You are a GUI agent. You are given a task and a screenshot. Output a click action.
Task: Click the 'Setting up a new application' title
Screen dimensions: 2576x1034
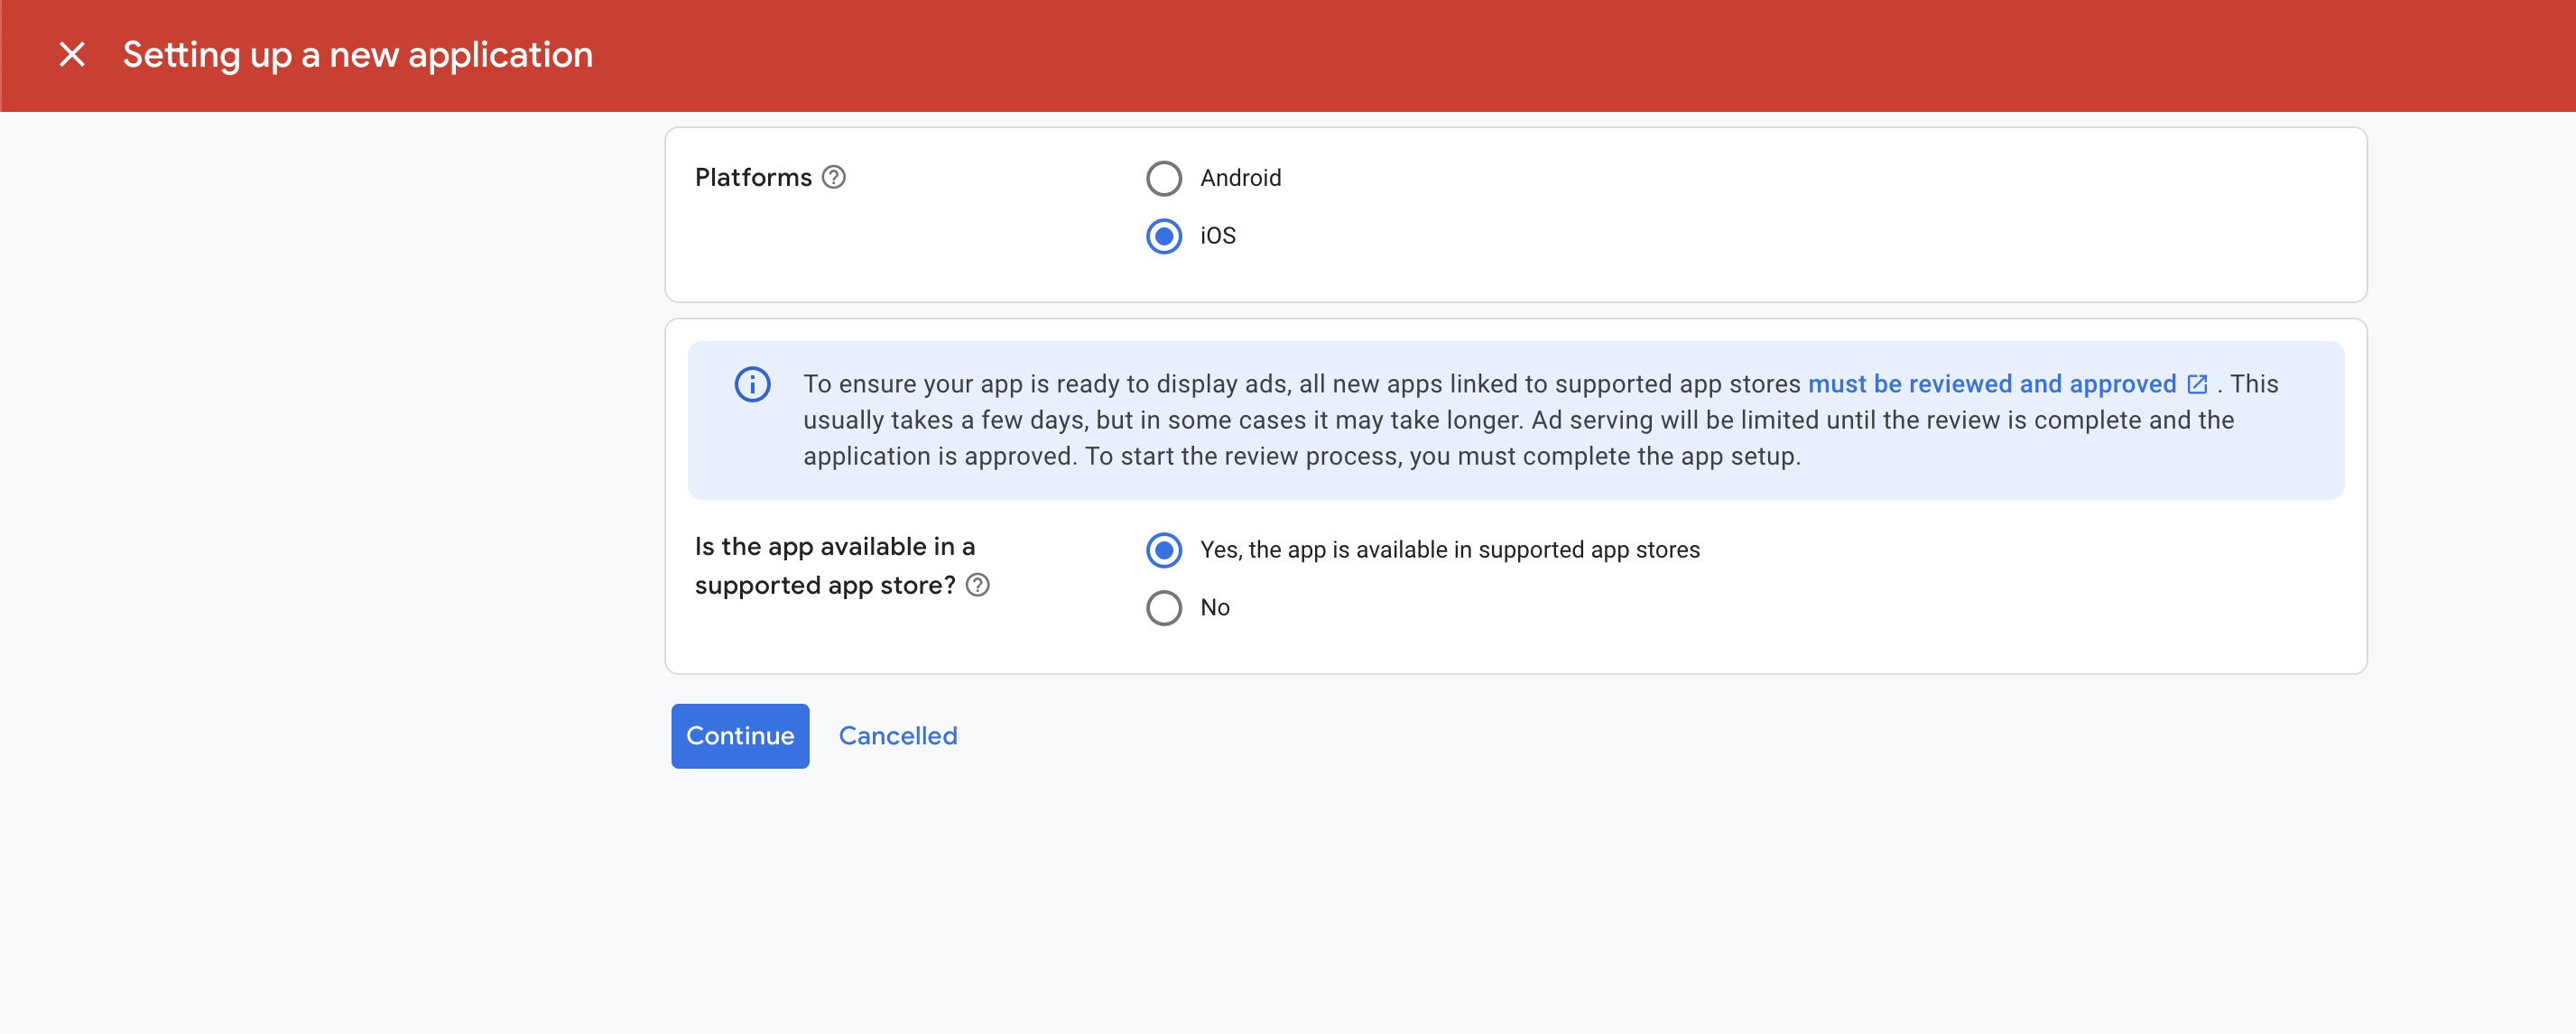coord(357,54)
